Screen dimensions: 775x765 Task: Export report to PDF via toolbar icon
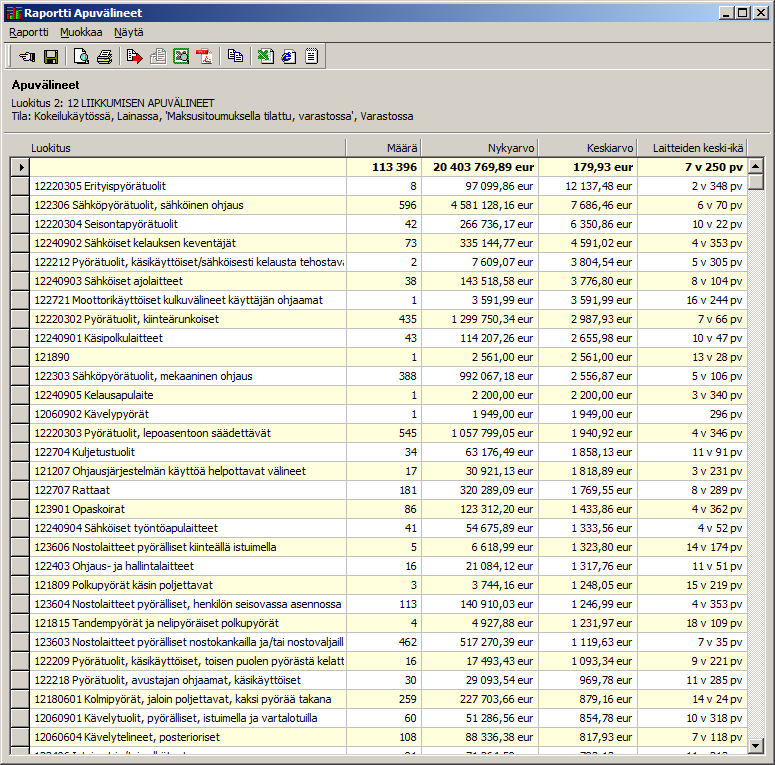coord(204,57)
